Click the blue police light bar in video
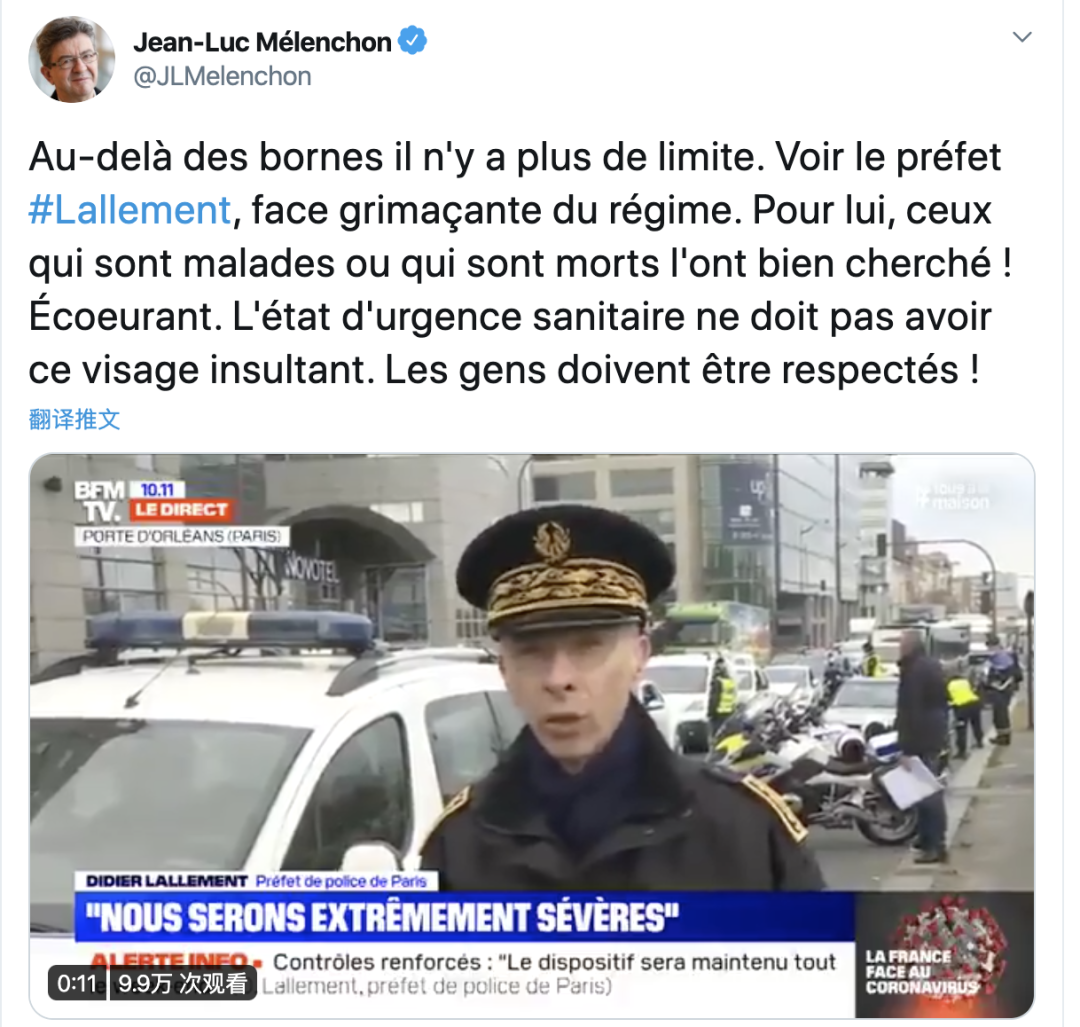The width and height of the screenshot is (1080, 1027). 229,629
